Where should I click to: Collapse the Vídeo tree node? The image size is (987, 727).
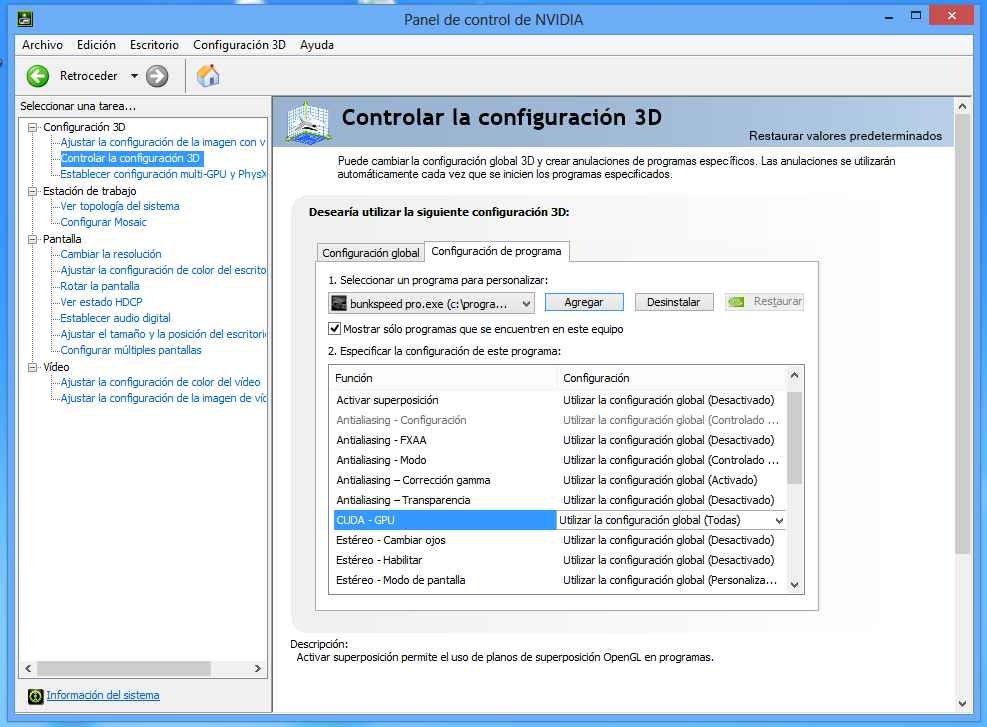(33, 367)
